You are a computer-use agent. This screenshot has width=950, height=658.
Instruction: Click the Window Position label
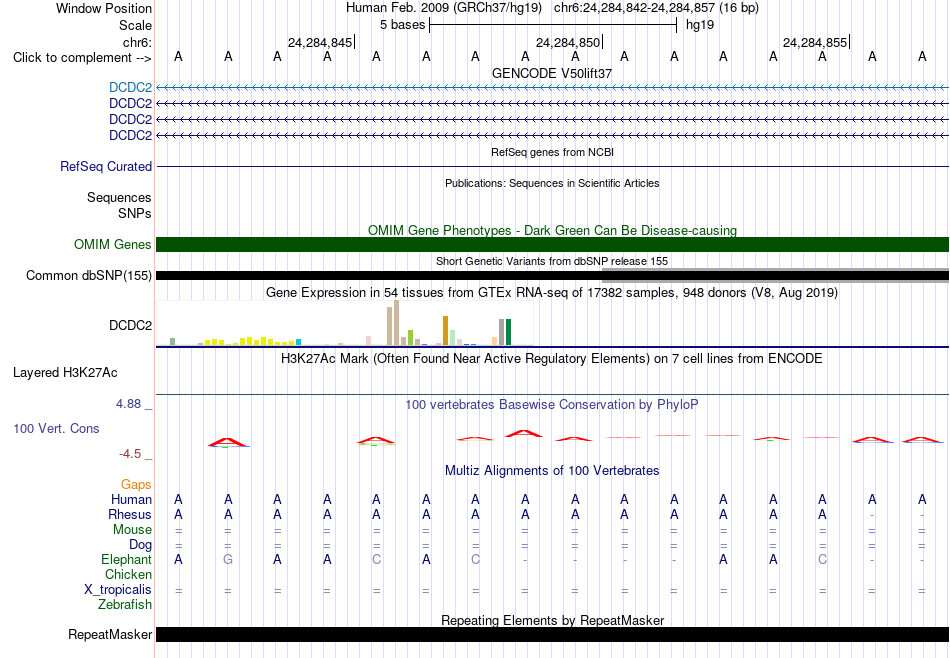(104, 8)
